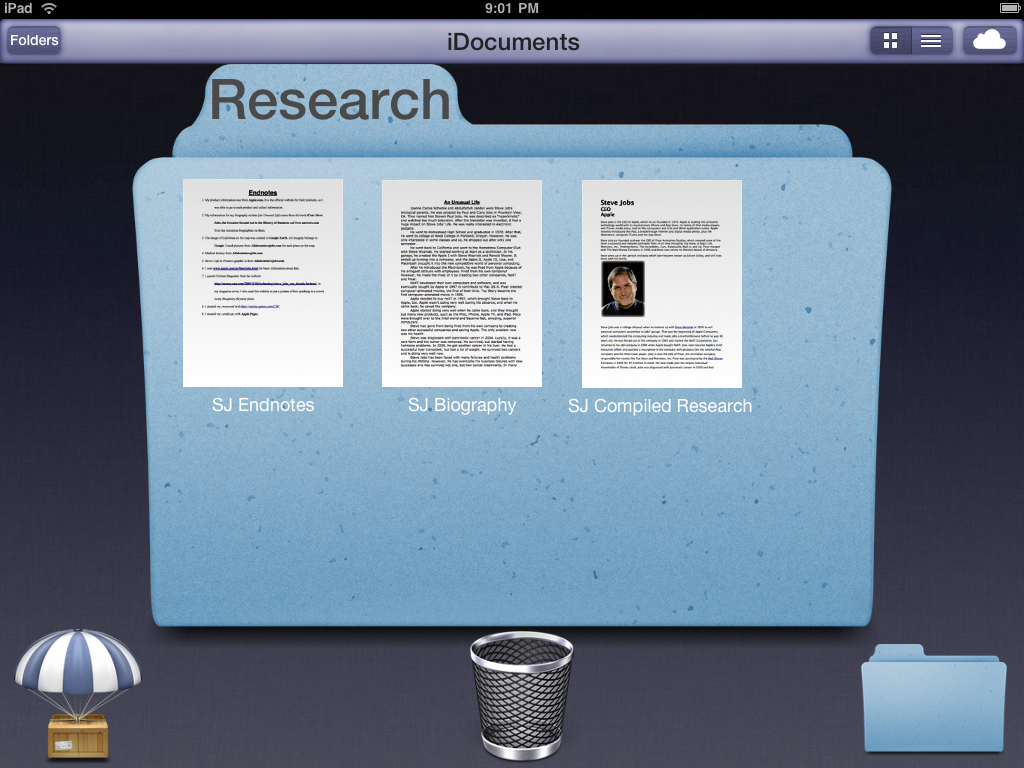The width and height of the screenshot is (1024, 768).
Task: Open the SJ Biography document thumbnail
Action: pyautogui.click(x=462, y=283)
